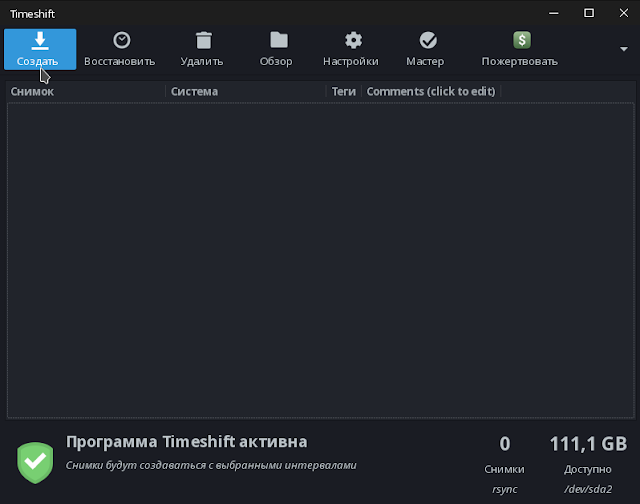Image resolution: width=640 pixels, height=504 pixels.
Task: Click the 'Снимки' label under the count
Action: 504,469
